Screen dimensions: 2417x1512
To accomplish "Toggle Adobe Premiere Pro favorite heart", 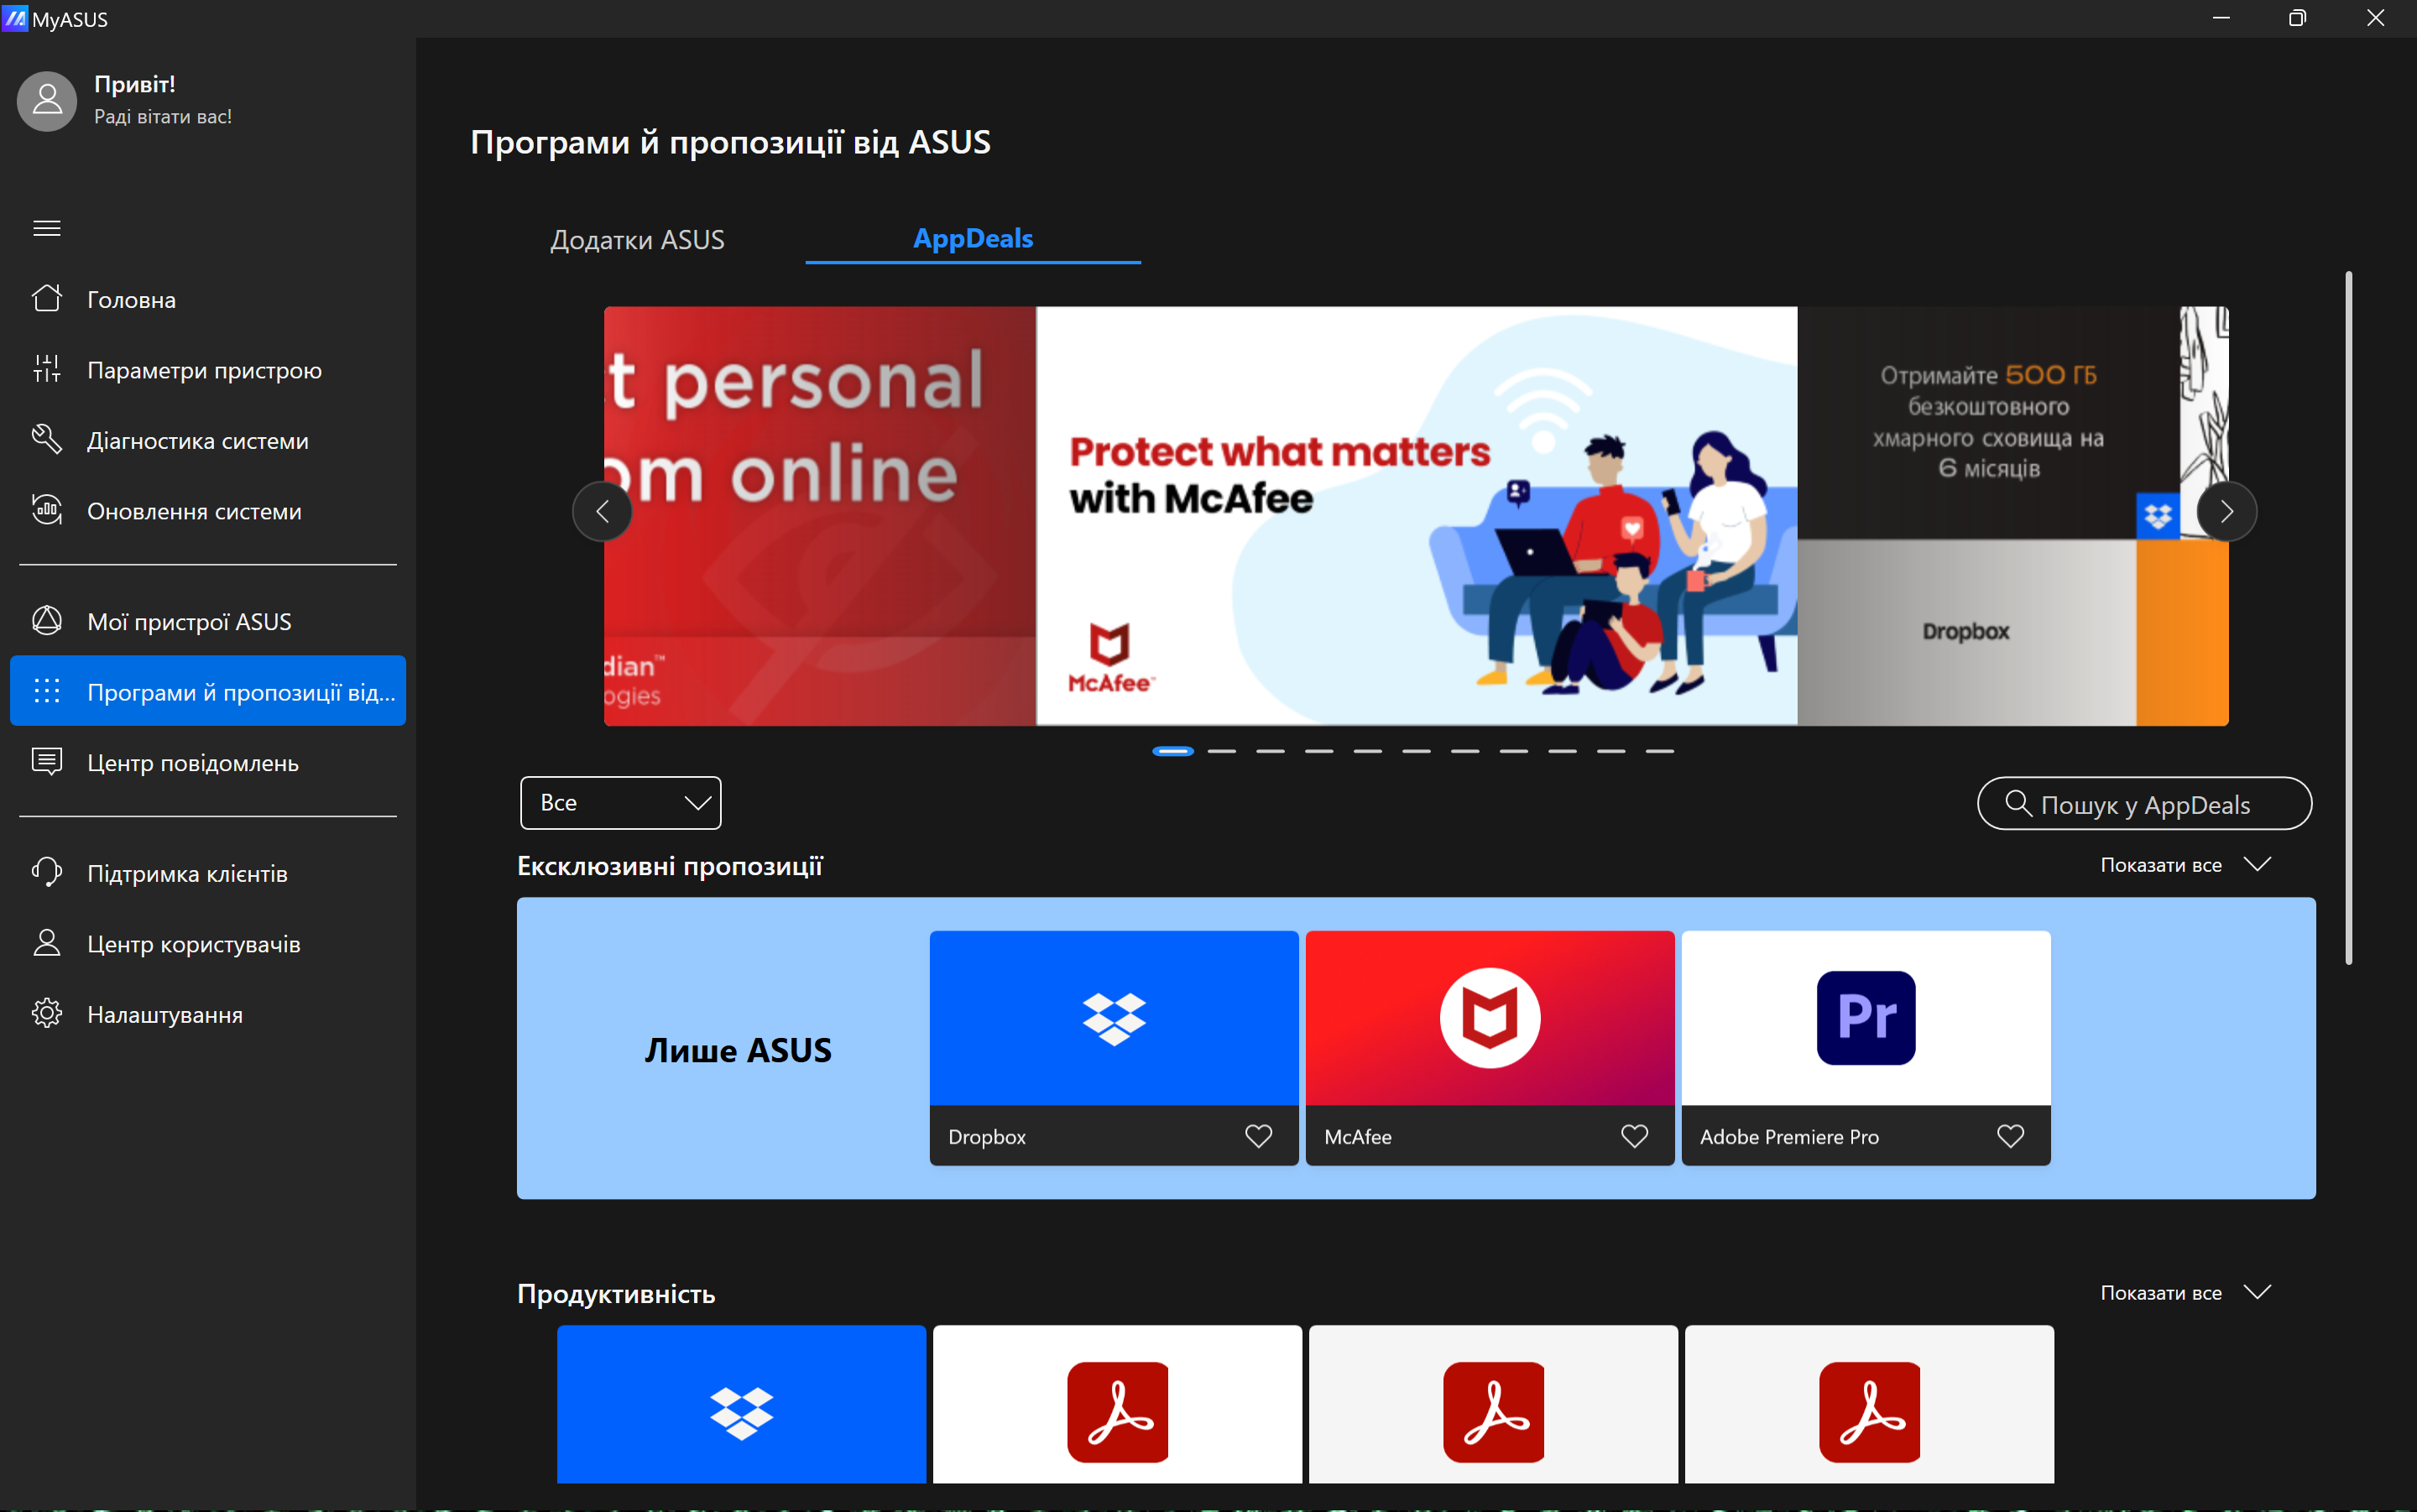I will (x=2010, y=1136).
